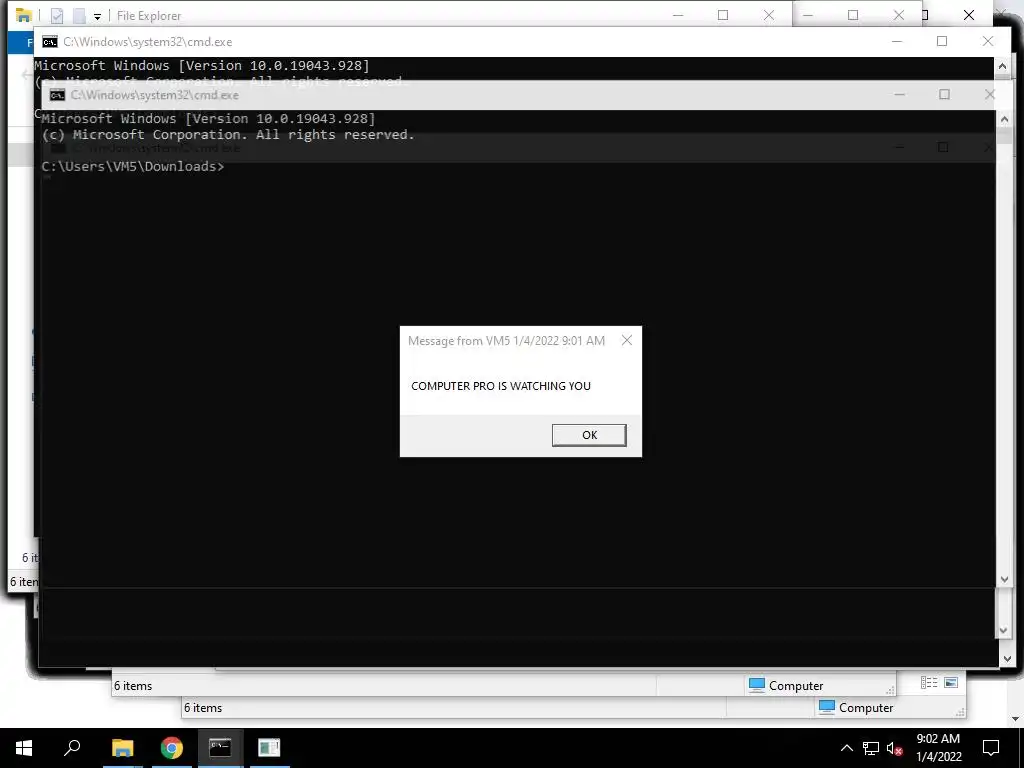The width and height of the screenshot is (1024, 768).
Task: Click the muted volume tray icon
Action: pyautogui.click(x=894, y=748)
